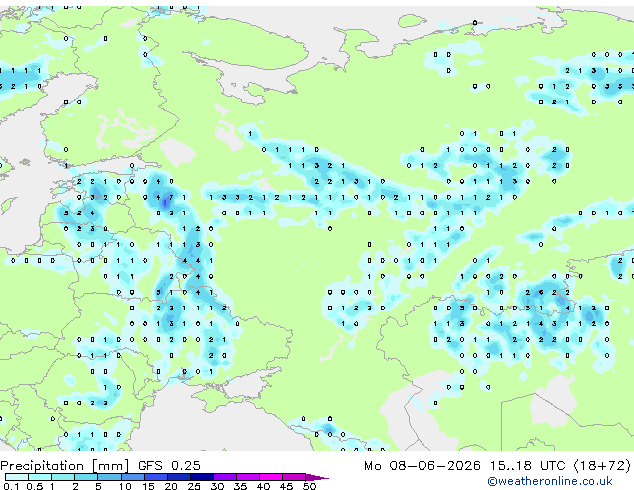This screenshot has width=634, height=490.
Task: Click the 'Precipitation [mm] GFS 0.25' map title
Action: 100,466
